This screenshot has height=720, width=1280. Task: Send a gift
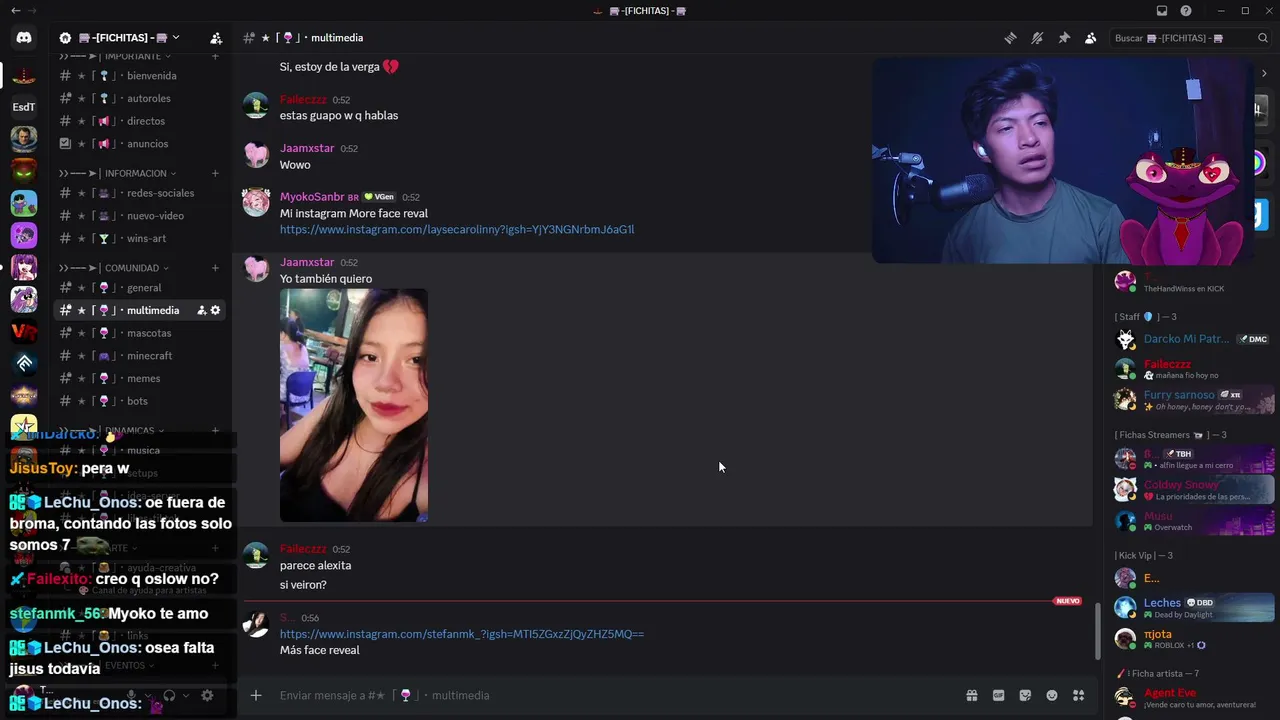(x=971, y=695)
